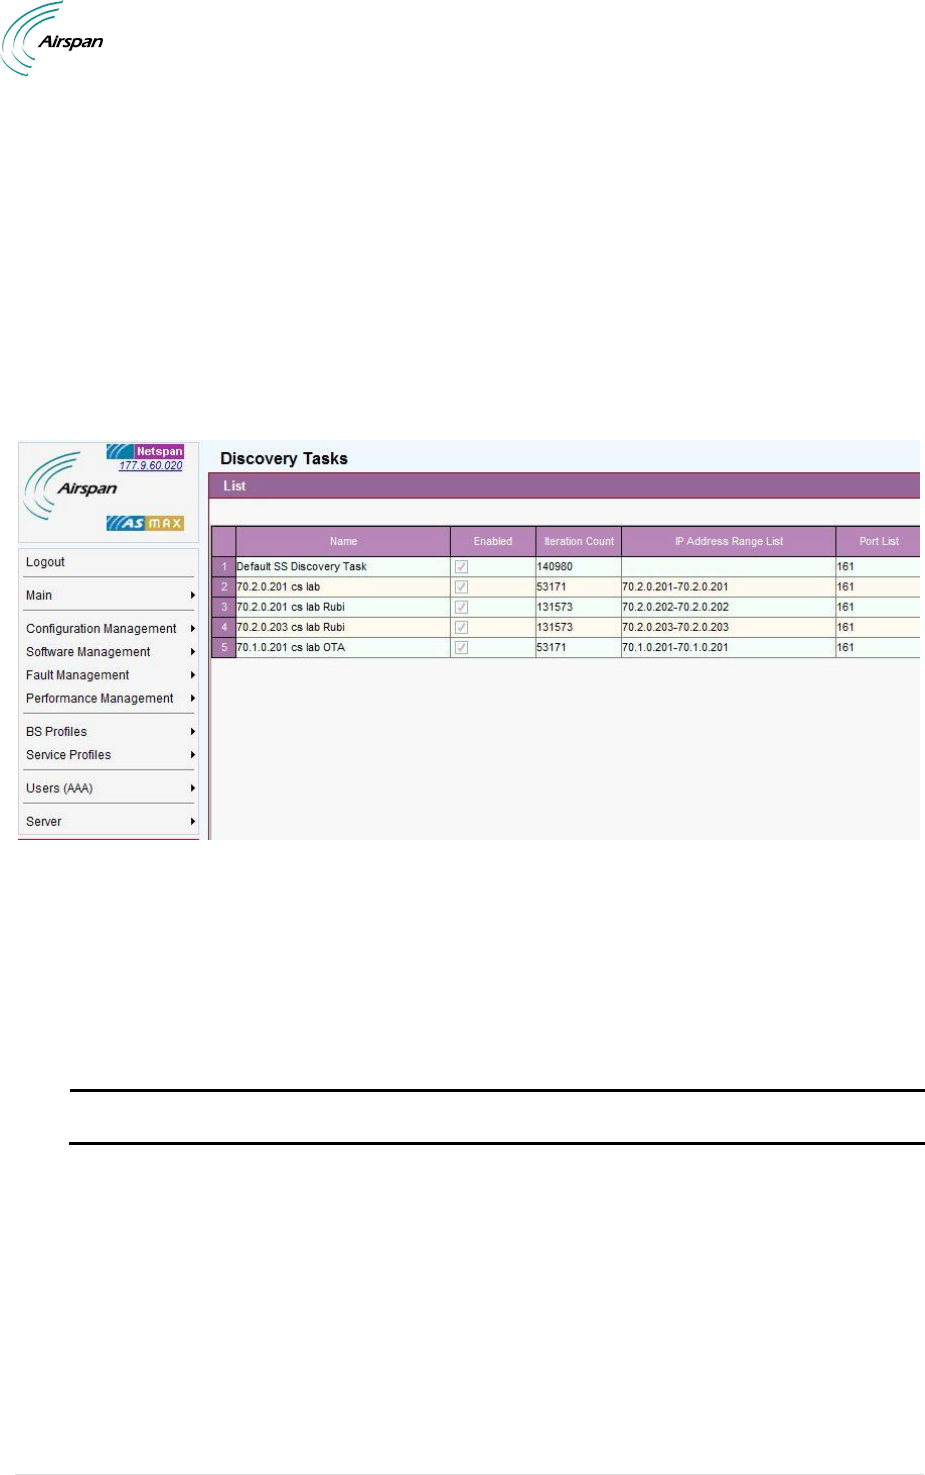925x1475 pixels.
Task: Select row number 3 header
Action: pos(224,607)
